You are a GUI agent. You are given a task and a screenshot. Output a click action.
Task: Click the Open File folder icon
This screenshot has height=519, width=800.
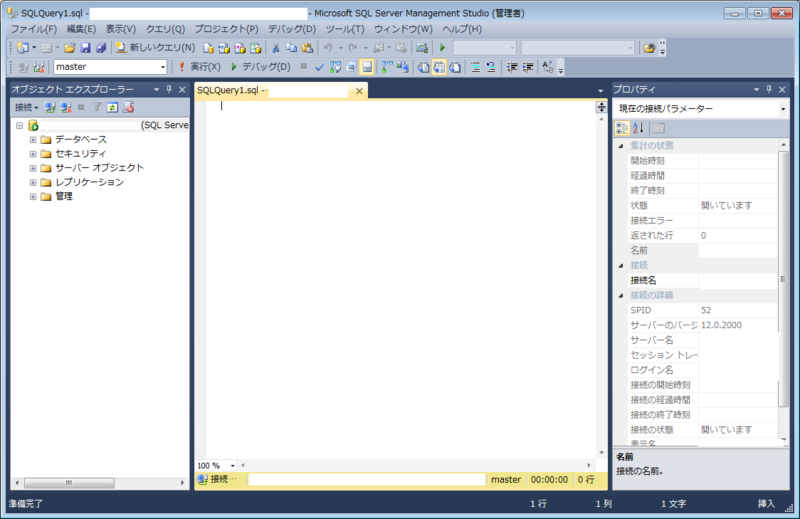coord(69,48)
